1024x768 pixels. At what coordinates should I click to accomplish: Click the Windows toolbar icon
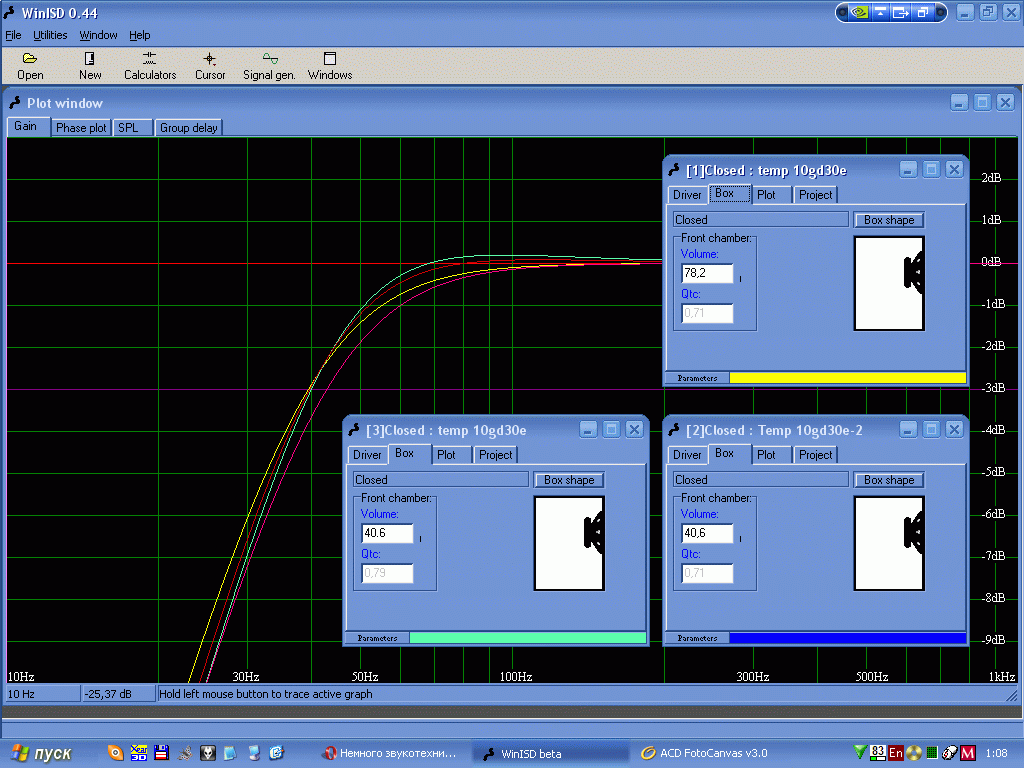pos(330,66)
